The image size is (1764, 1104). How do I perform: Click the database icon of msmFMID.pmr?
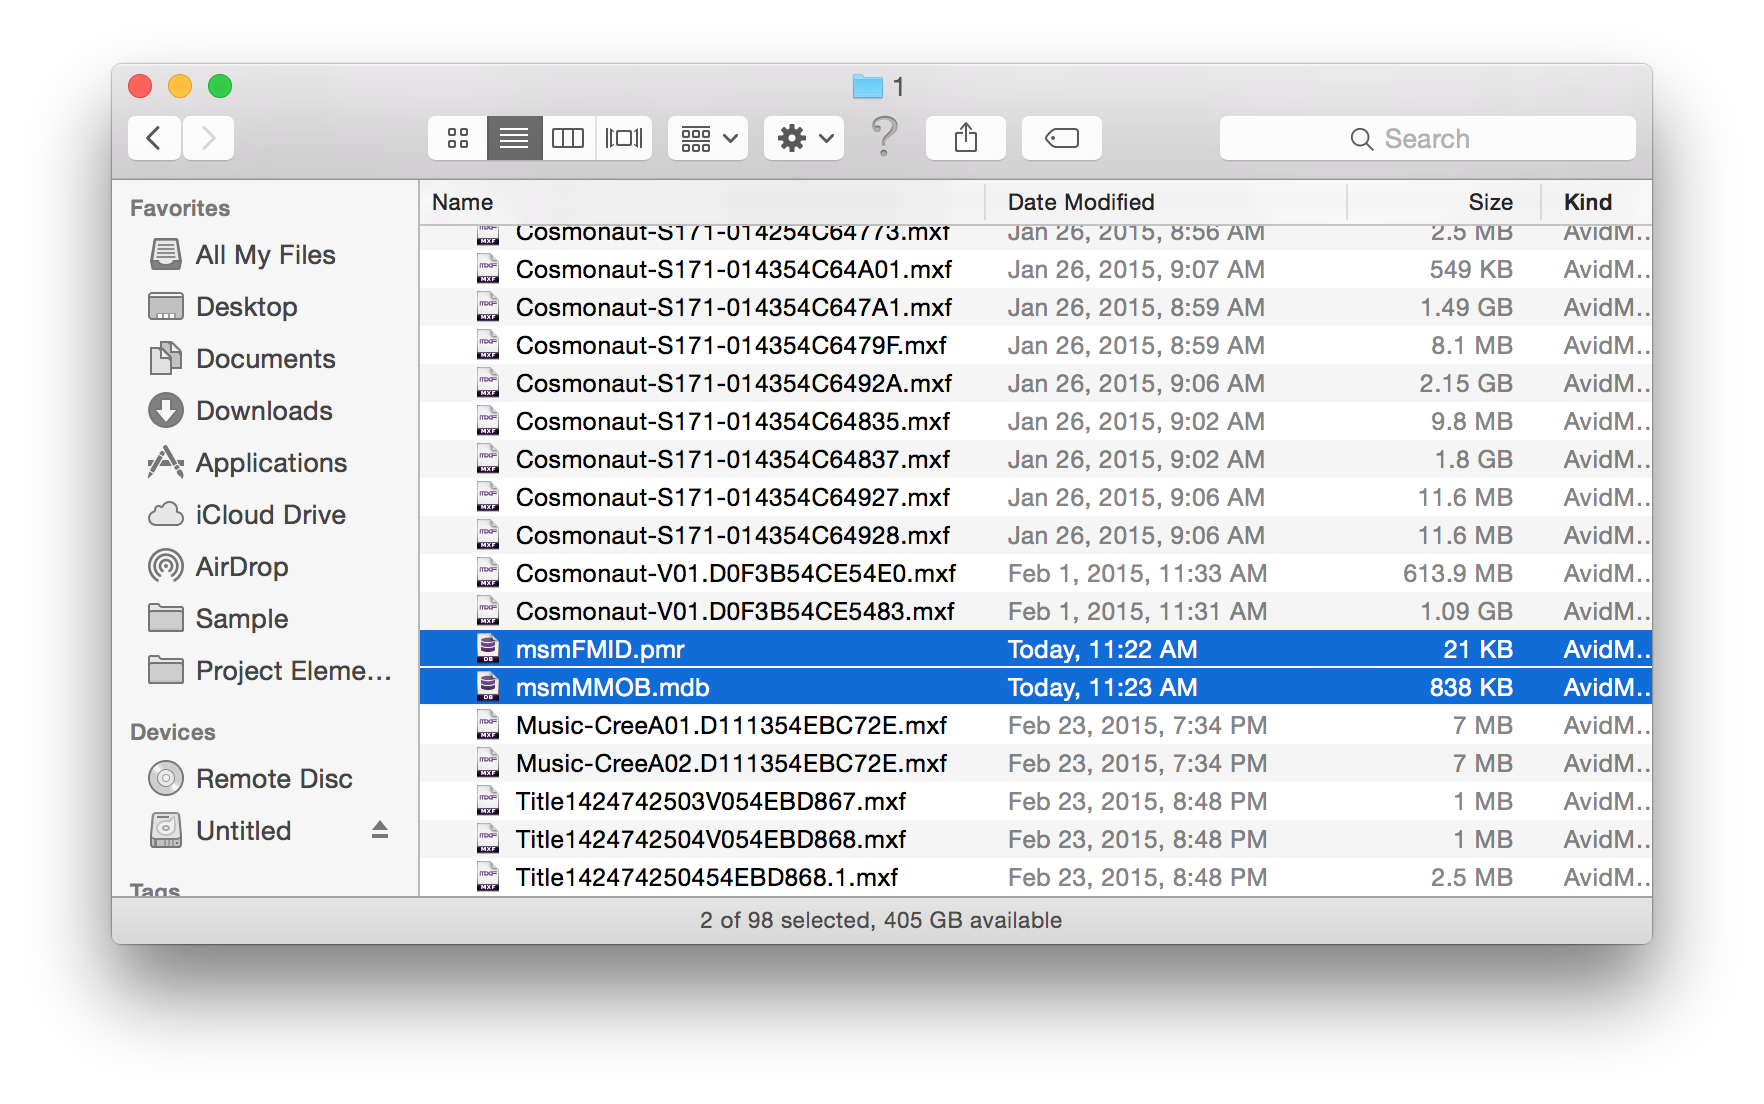coord(488,649)
